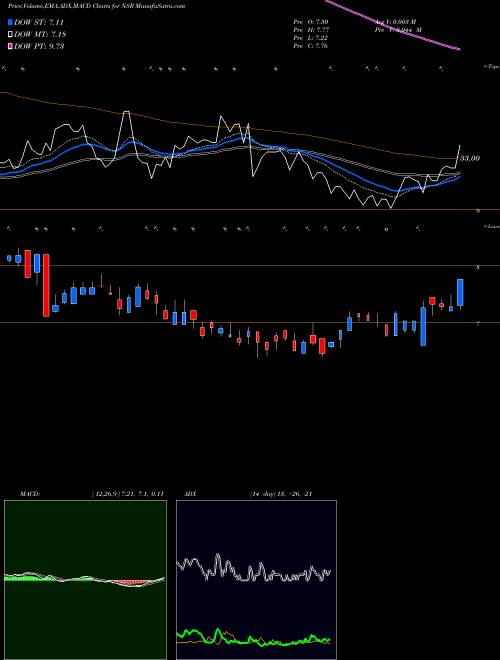Click the 'Pre H: 7.77' value
Image resolution: width=500 pixels, height=660 pixels.
[311, 30]
